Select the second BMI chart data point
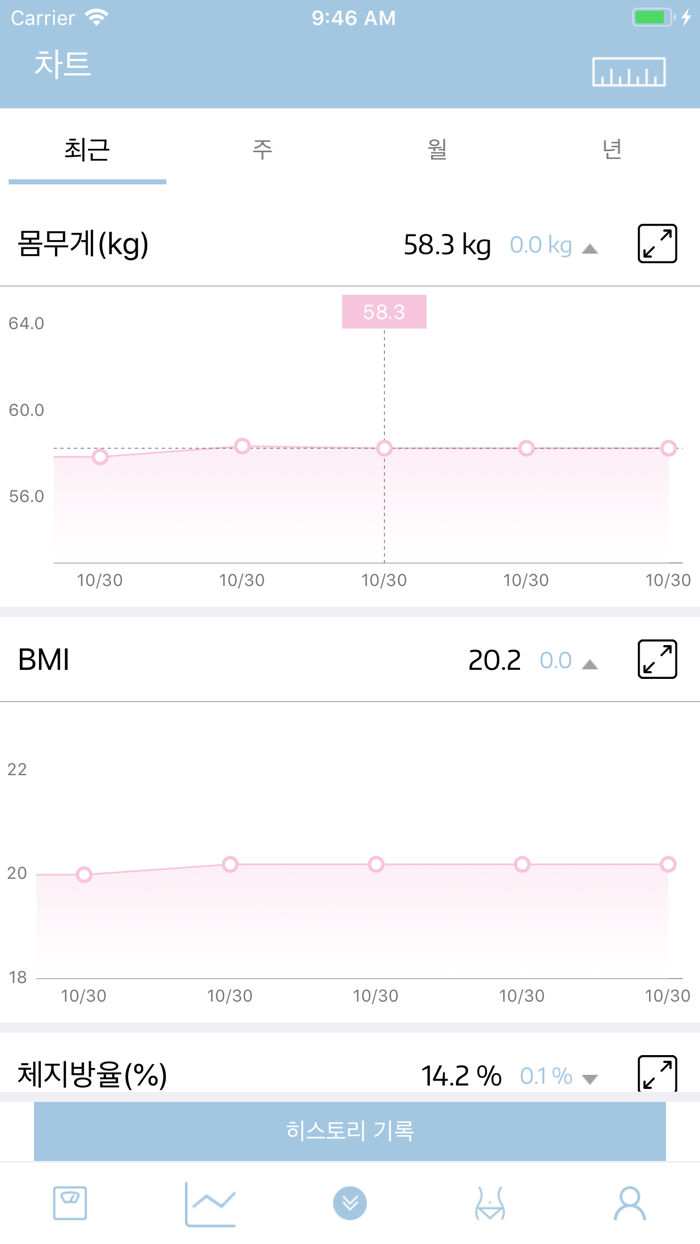This screenshot has width=700, height=1244. click(x=230, y=864)
